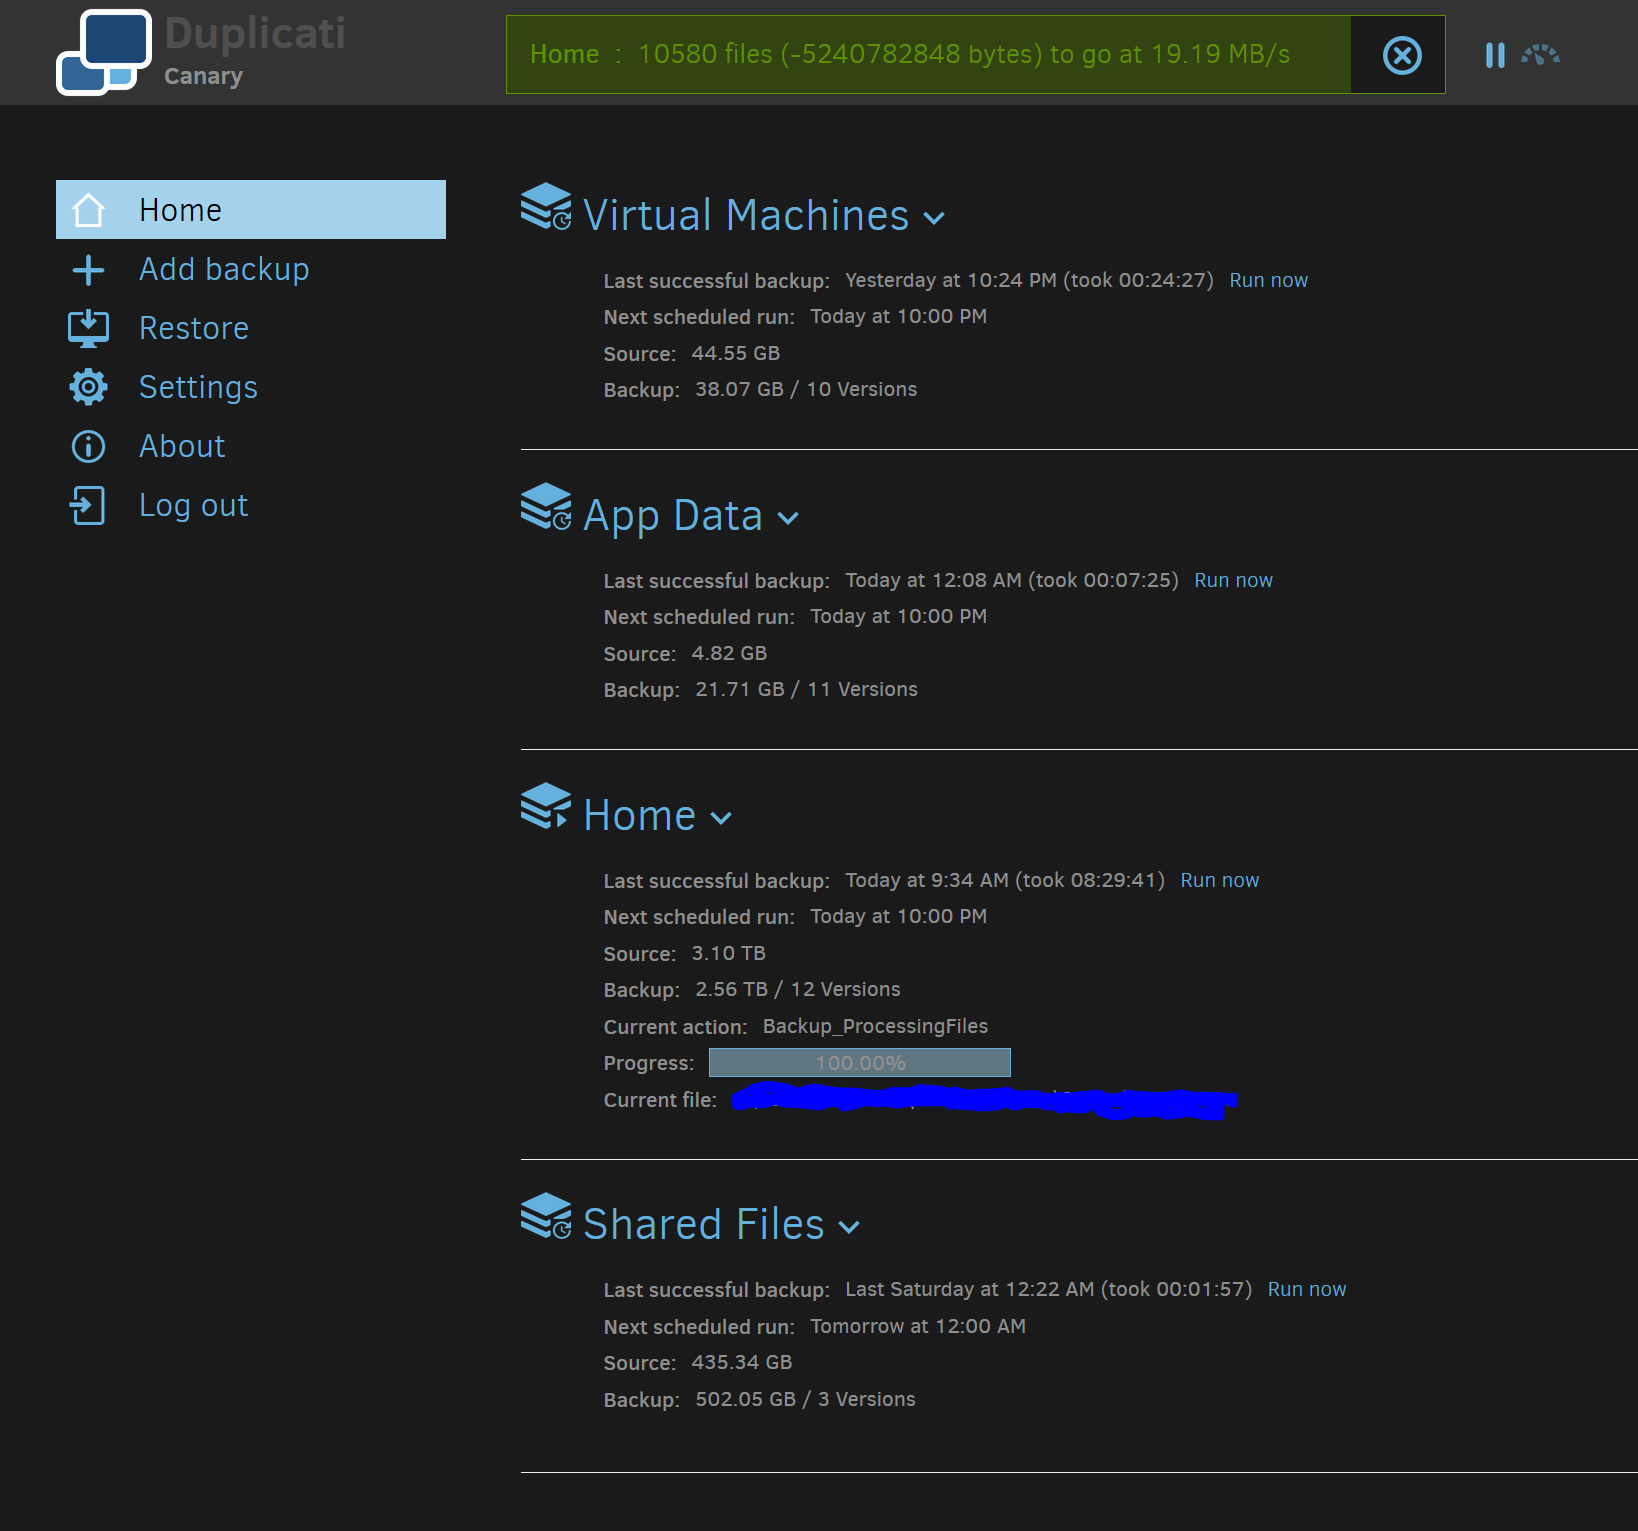Click the Virtual Machines title
Image resolution: width=1638 pixels, height=1531 pixels.
point(746,215)
